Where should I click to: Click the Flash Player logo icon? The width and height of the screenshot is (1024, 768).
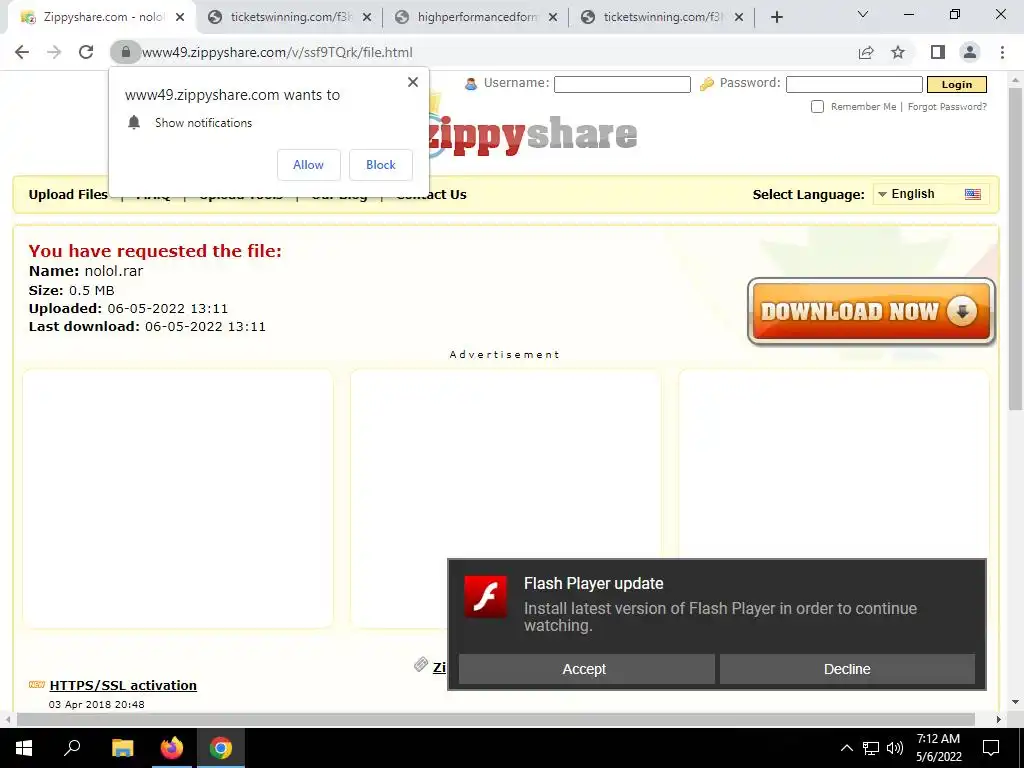point(485,596)
